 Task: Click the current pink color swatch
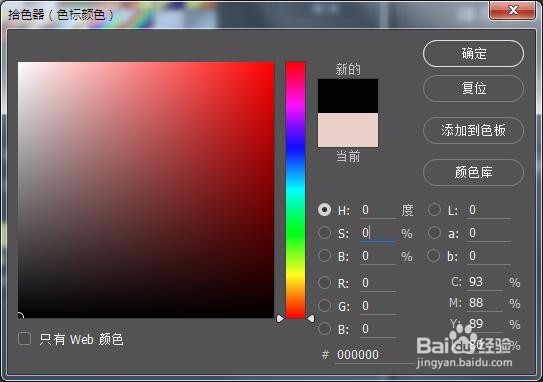pos(348,130)
